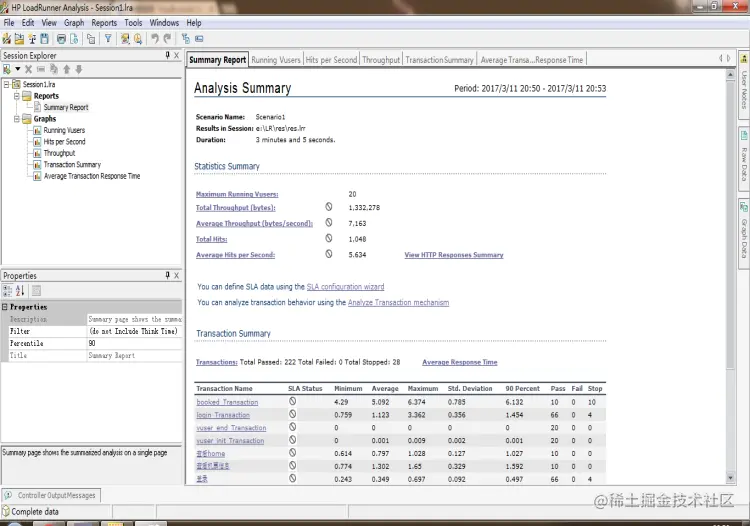751x526 pixels.
Task: Pin the Properties panel
Action: point(168,275)
